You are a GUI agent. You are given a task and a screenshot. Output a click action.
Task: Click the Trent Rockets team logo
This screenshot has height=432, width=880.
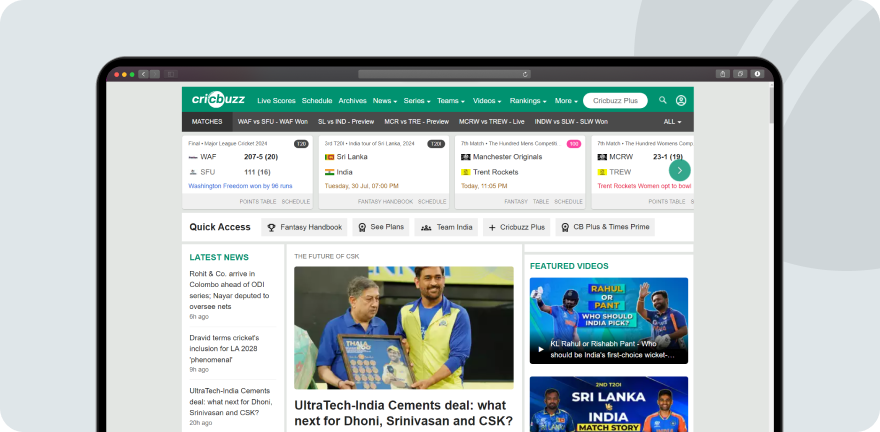(465, 172)
